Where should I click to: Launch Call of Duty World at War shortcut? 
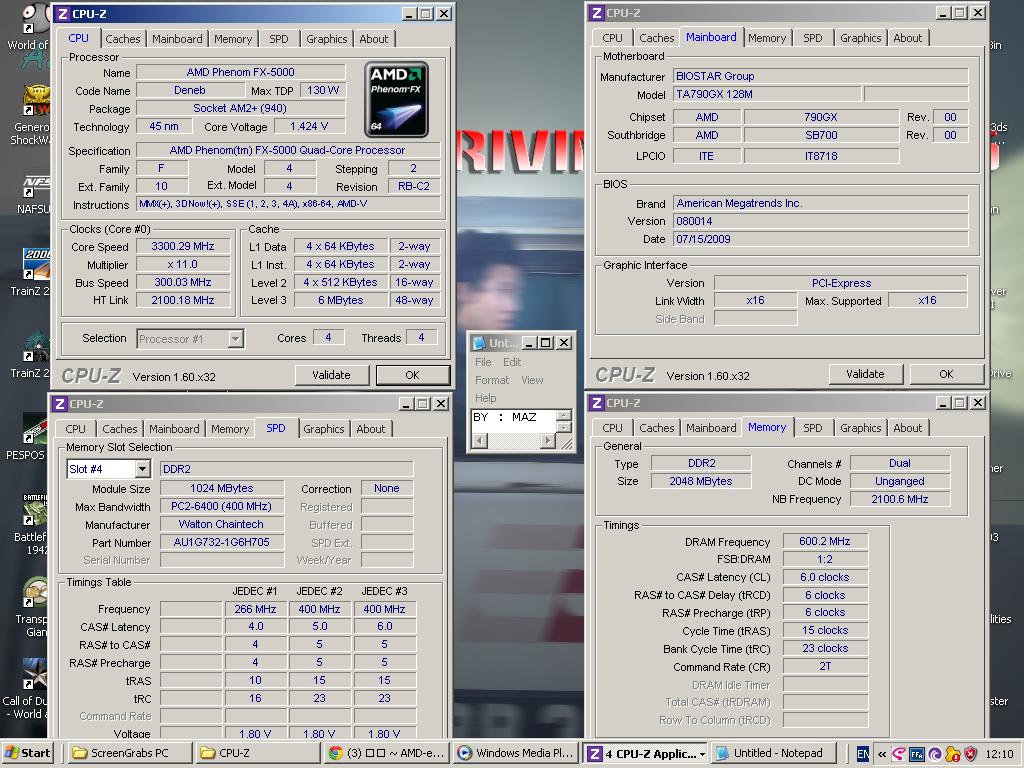[x=36, y=675]
